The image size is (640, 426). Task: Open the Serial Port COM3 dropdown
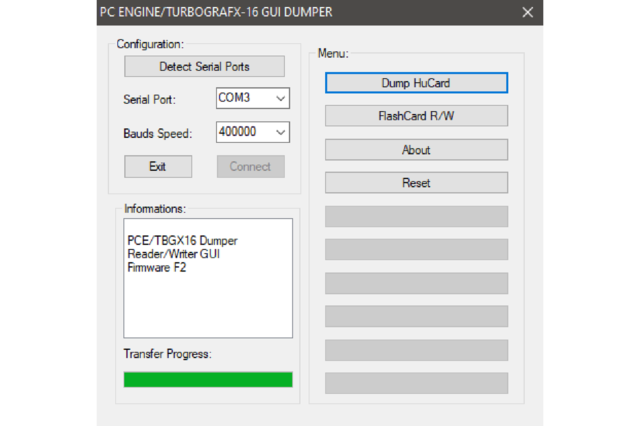(253, 98)
